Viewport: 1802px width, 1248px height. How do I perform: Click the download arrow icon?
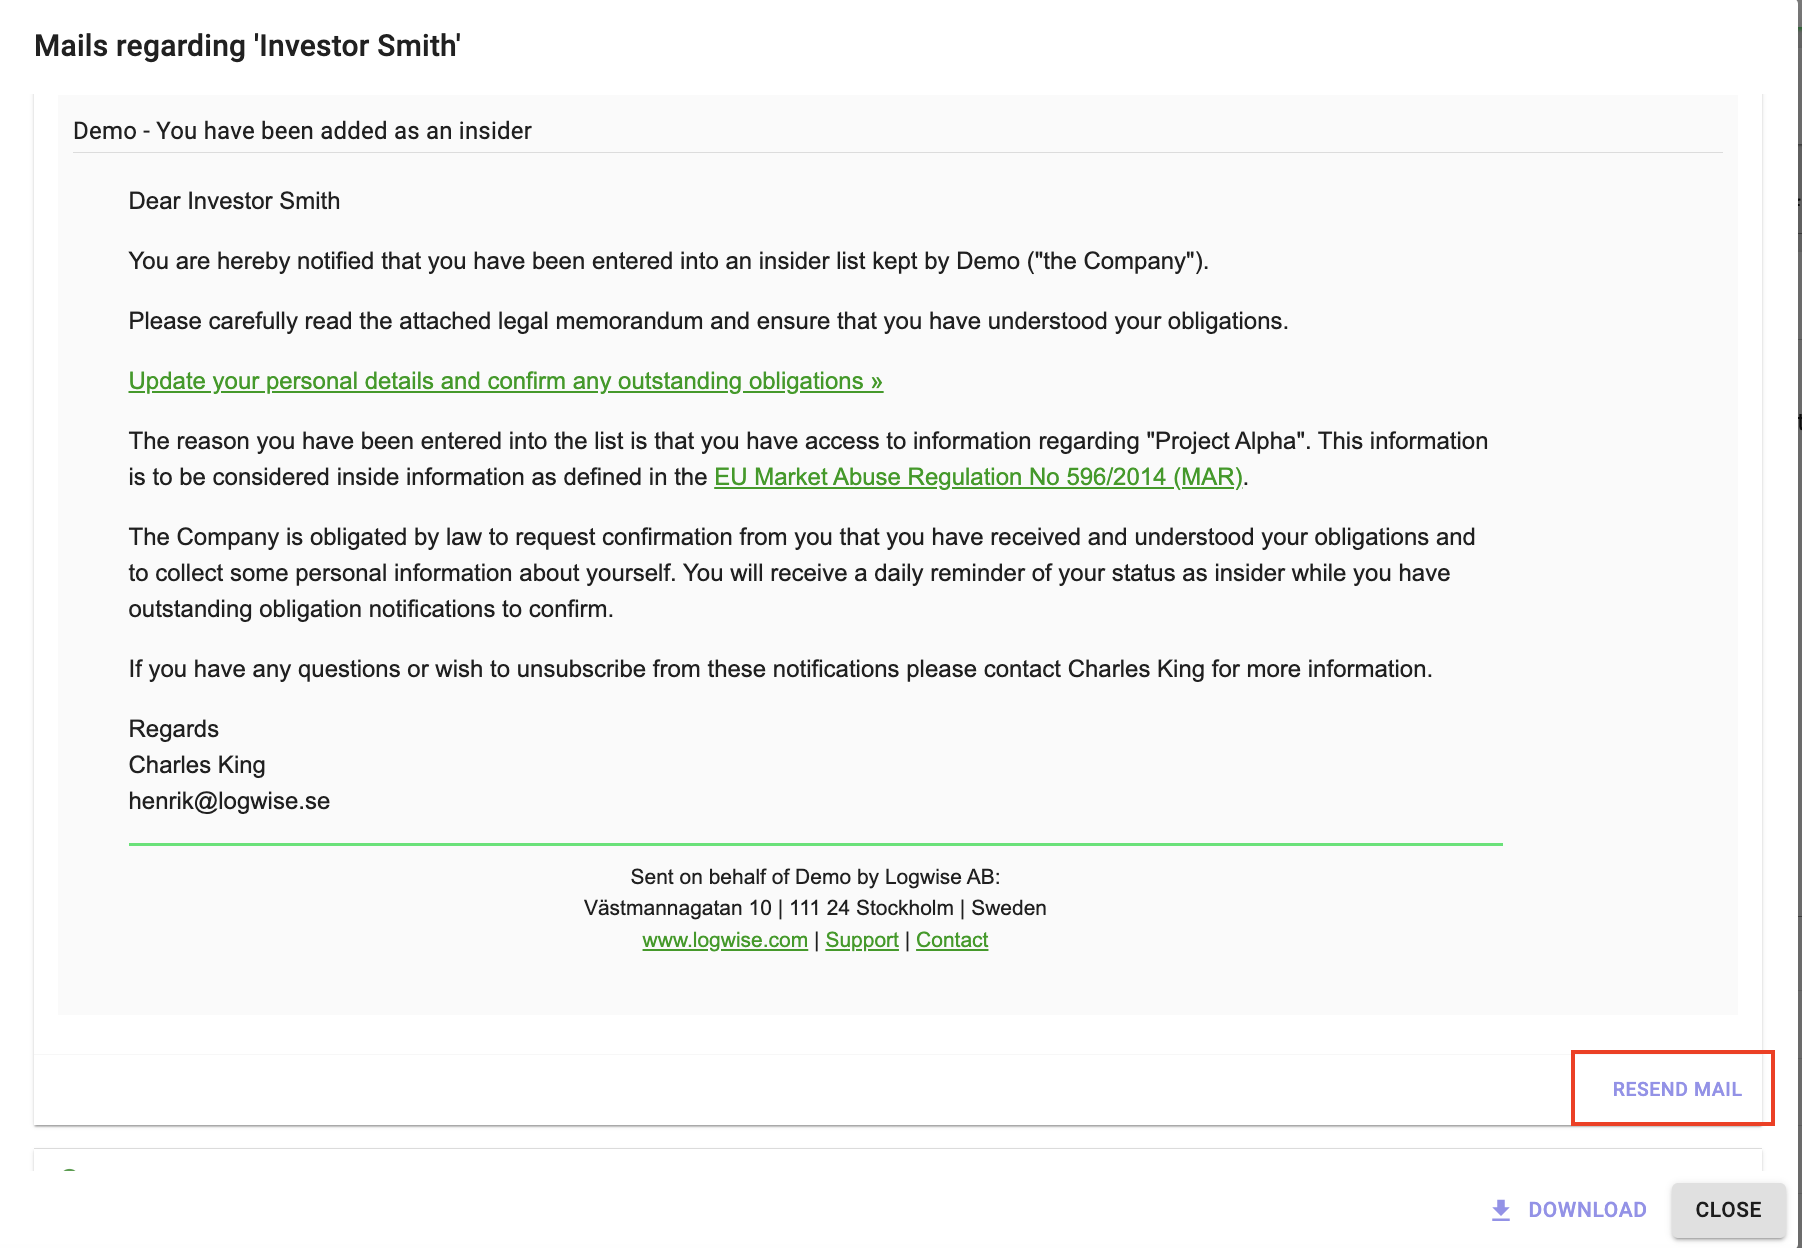coord(1500,1210)
